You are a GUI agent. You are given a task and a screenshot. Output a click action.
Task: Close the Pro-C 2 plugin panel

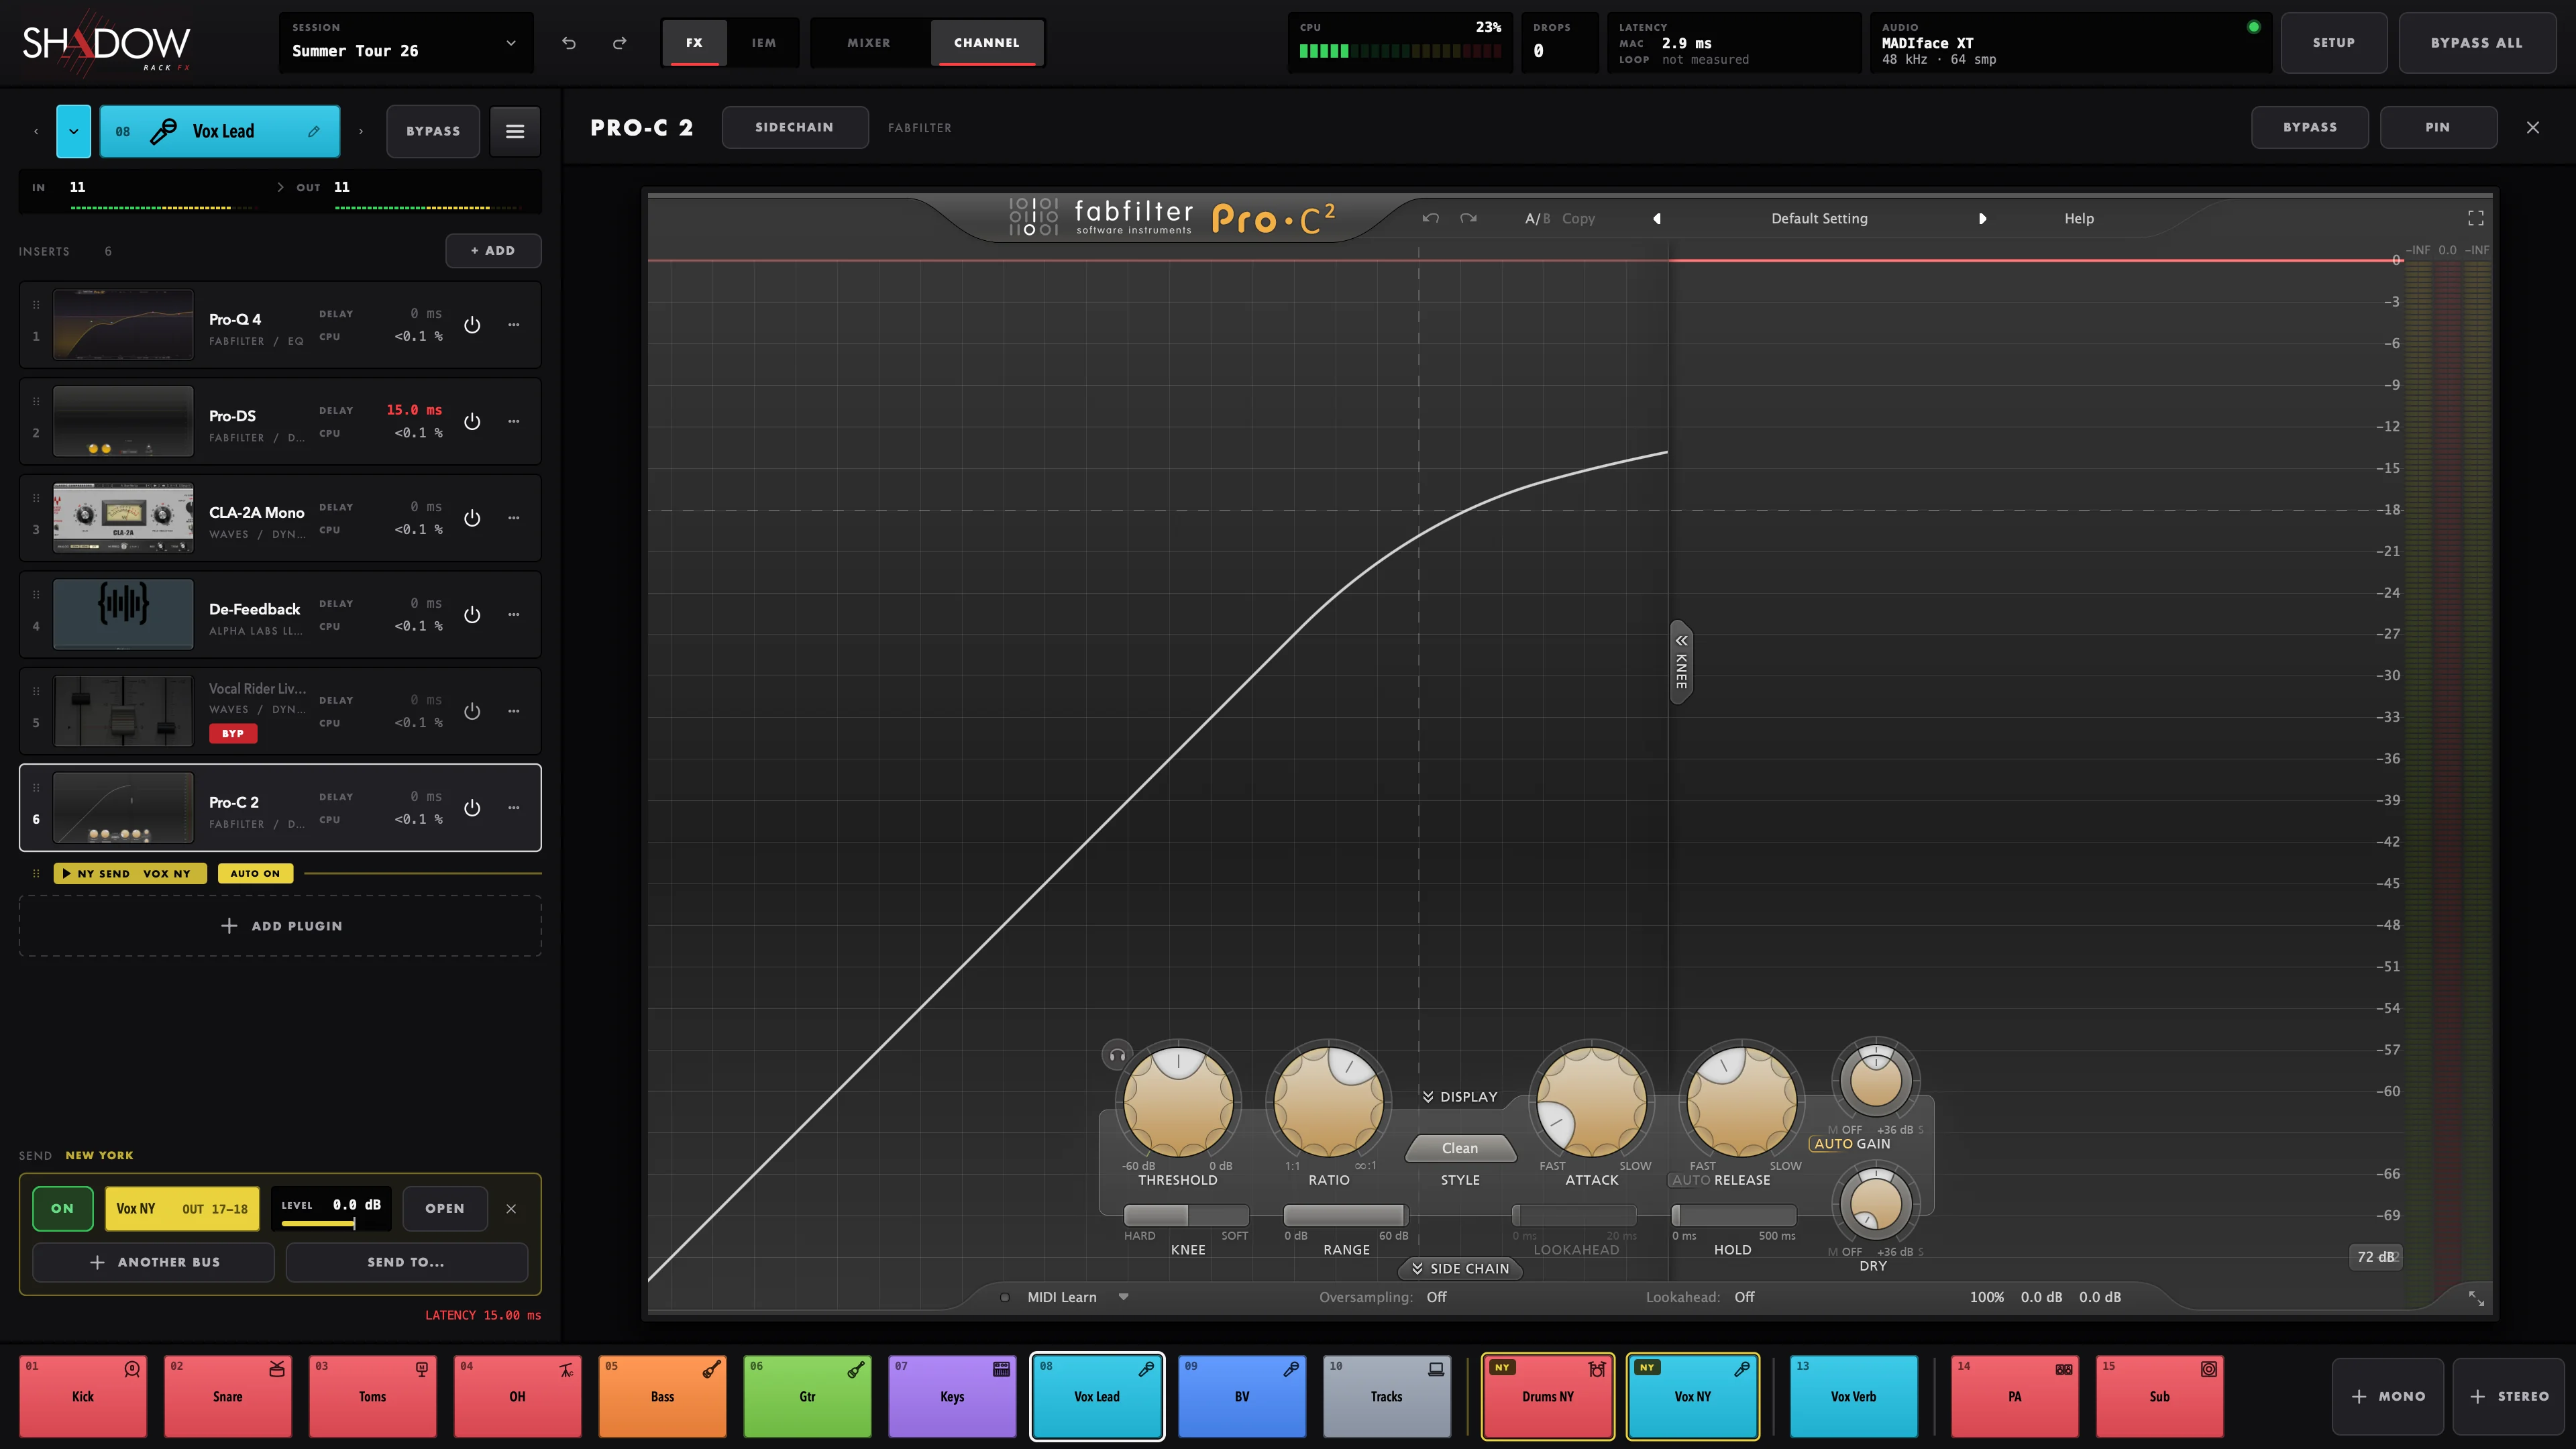pyautogui.click(x=2533, y=127)
